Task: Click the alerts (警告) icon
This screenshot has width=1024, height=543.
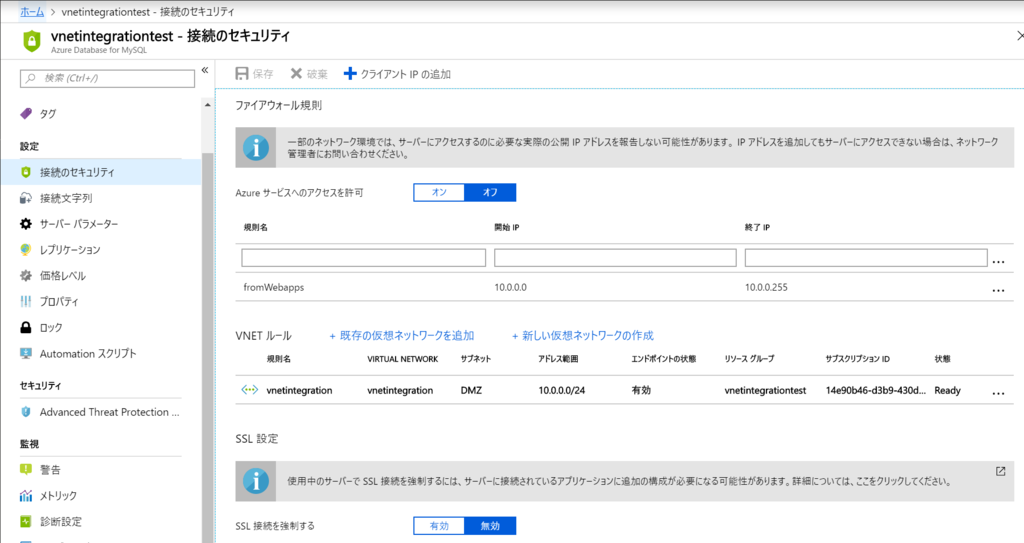Action: coord(26,470)
